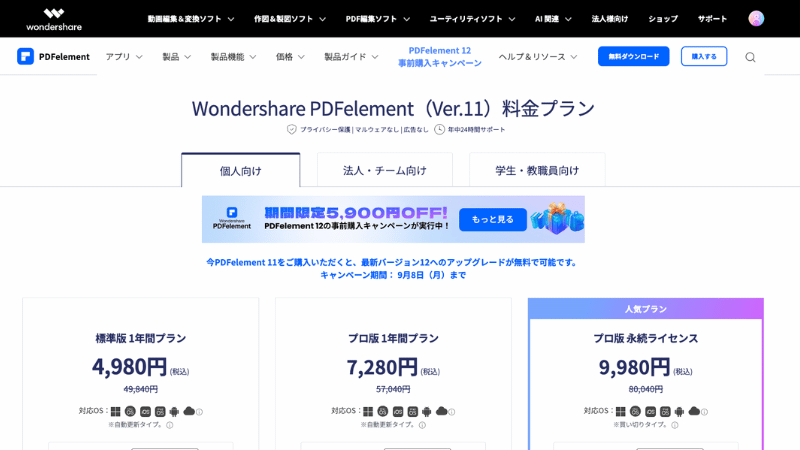Viewport: 800px width, 450px height.
Task: Click the 人気プラン ribbon label
Action: tap(646, 309)
